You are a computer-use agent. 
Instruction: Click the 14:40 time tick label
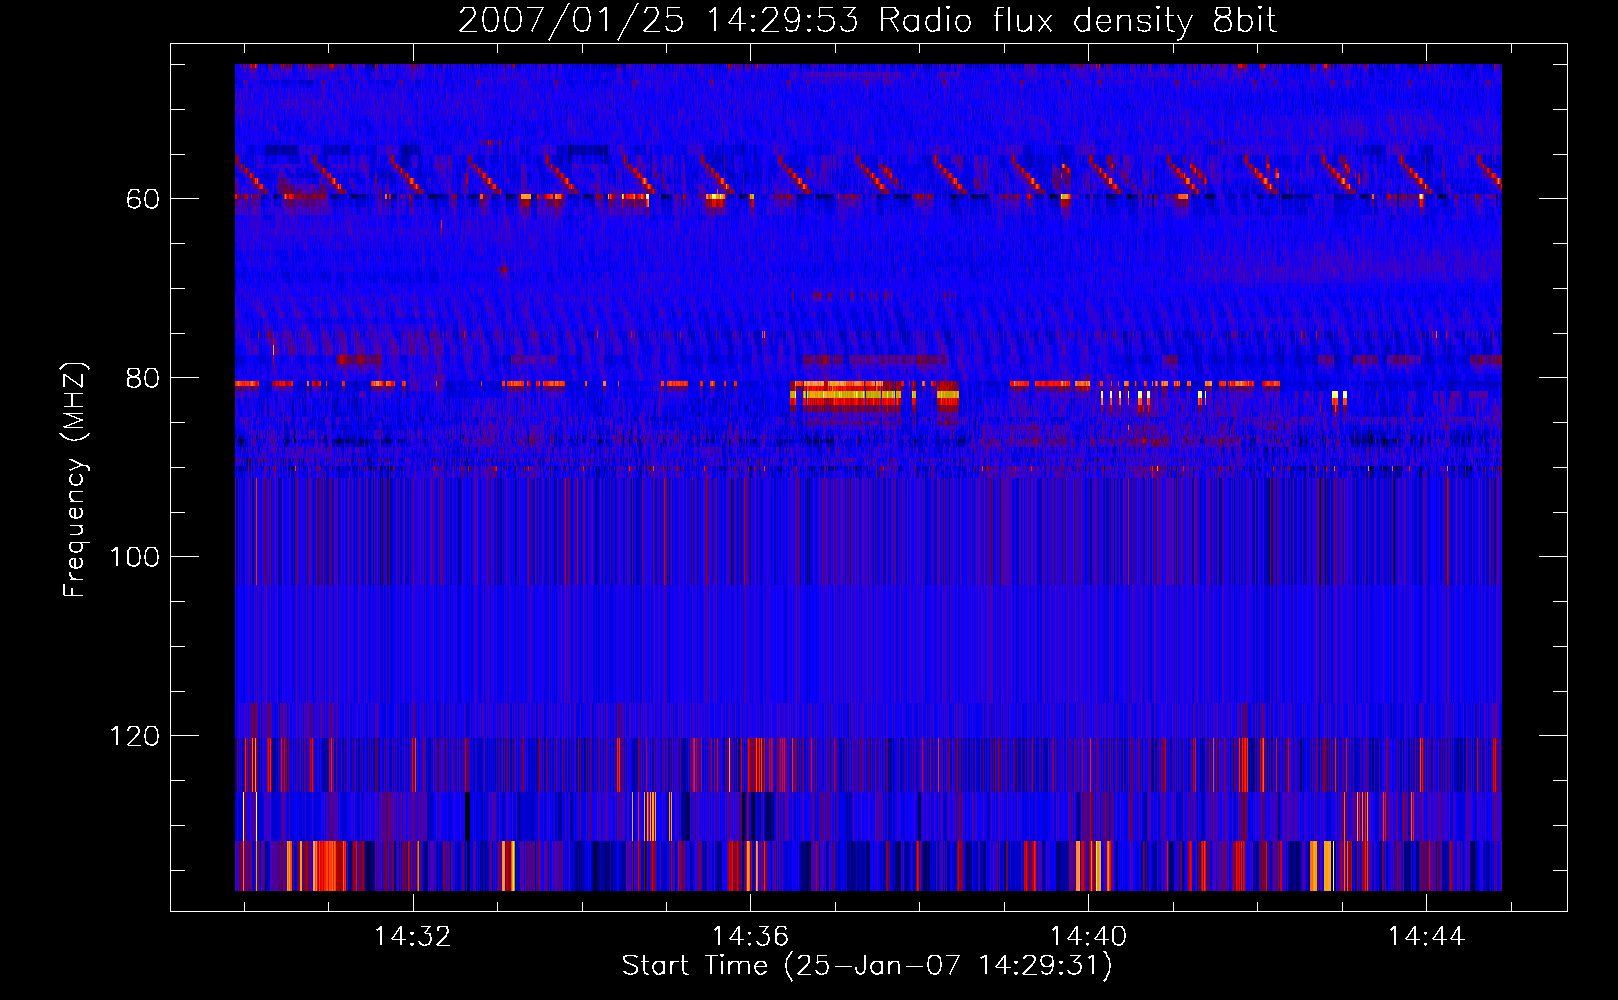(x=1088, y=936)
